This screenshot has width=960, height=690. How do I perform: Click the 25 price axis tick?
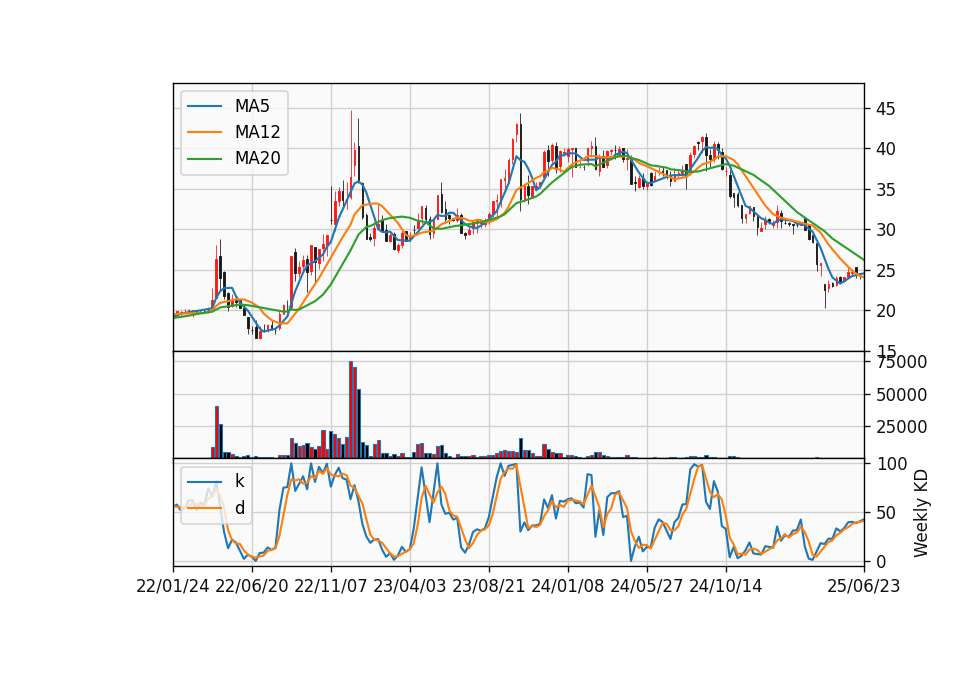click(x=885, y=271)
